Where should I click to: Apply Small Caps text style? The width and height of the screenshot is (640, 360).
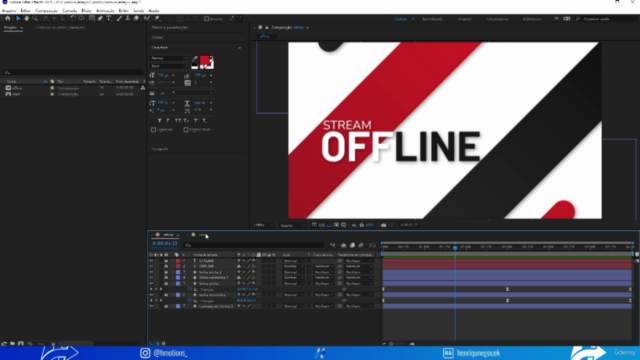pyautogui.click(x=186, y=120)
